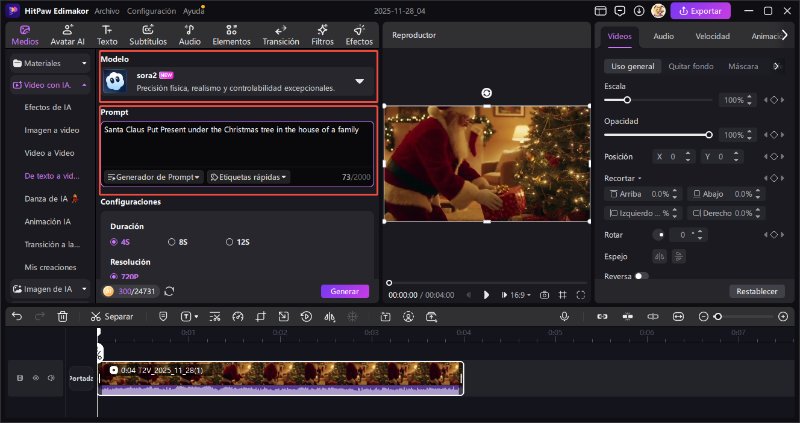Click the Exportar button

701,11
